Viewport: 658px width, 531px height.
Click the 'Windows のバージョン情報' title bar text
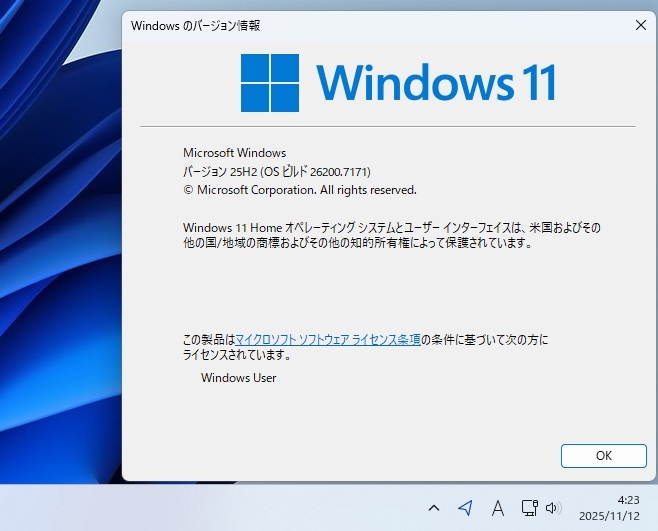tap(196, 26)
